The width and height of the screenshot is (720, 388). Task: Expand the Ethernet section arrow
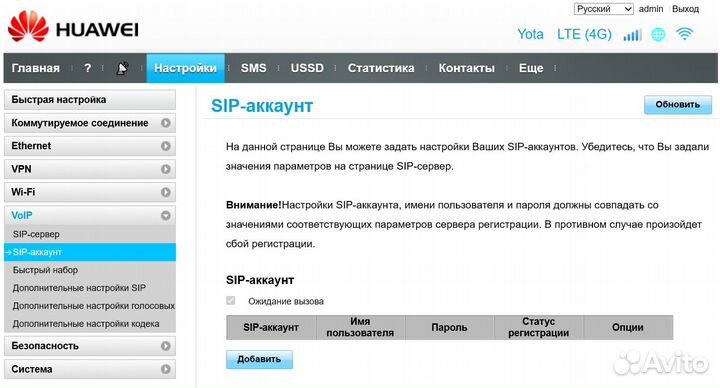pyautogui.click(x=166, y=146)
